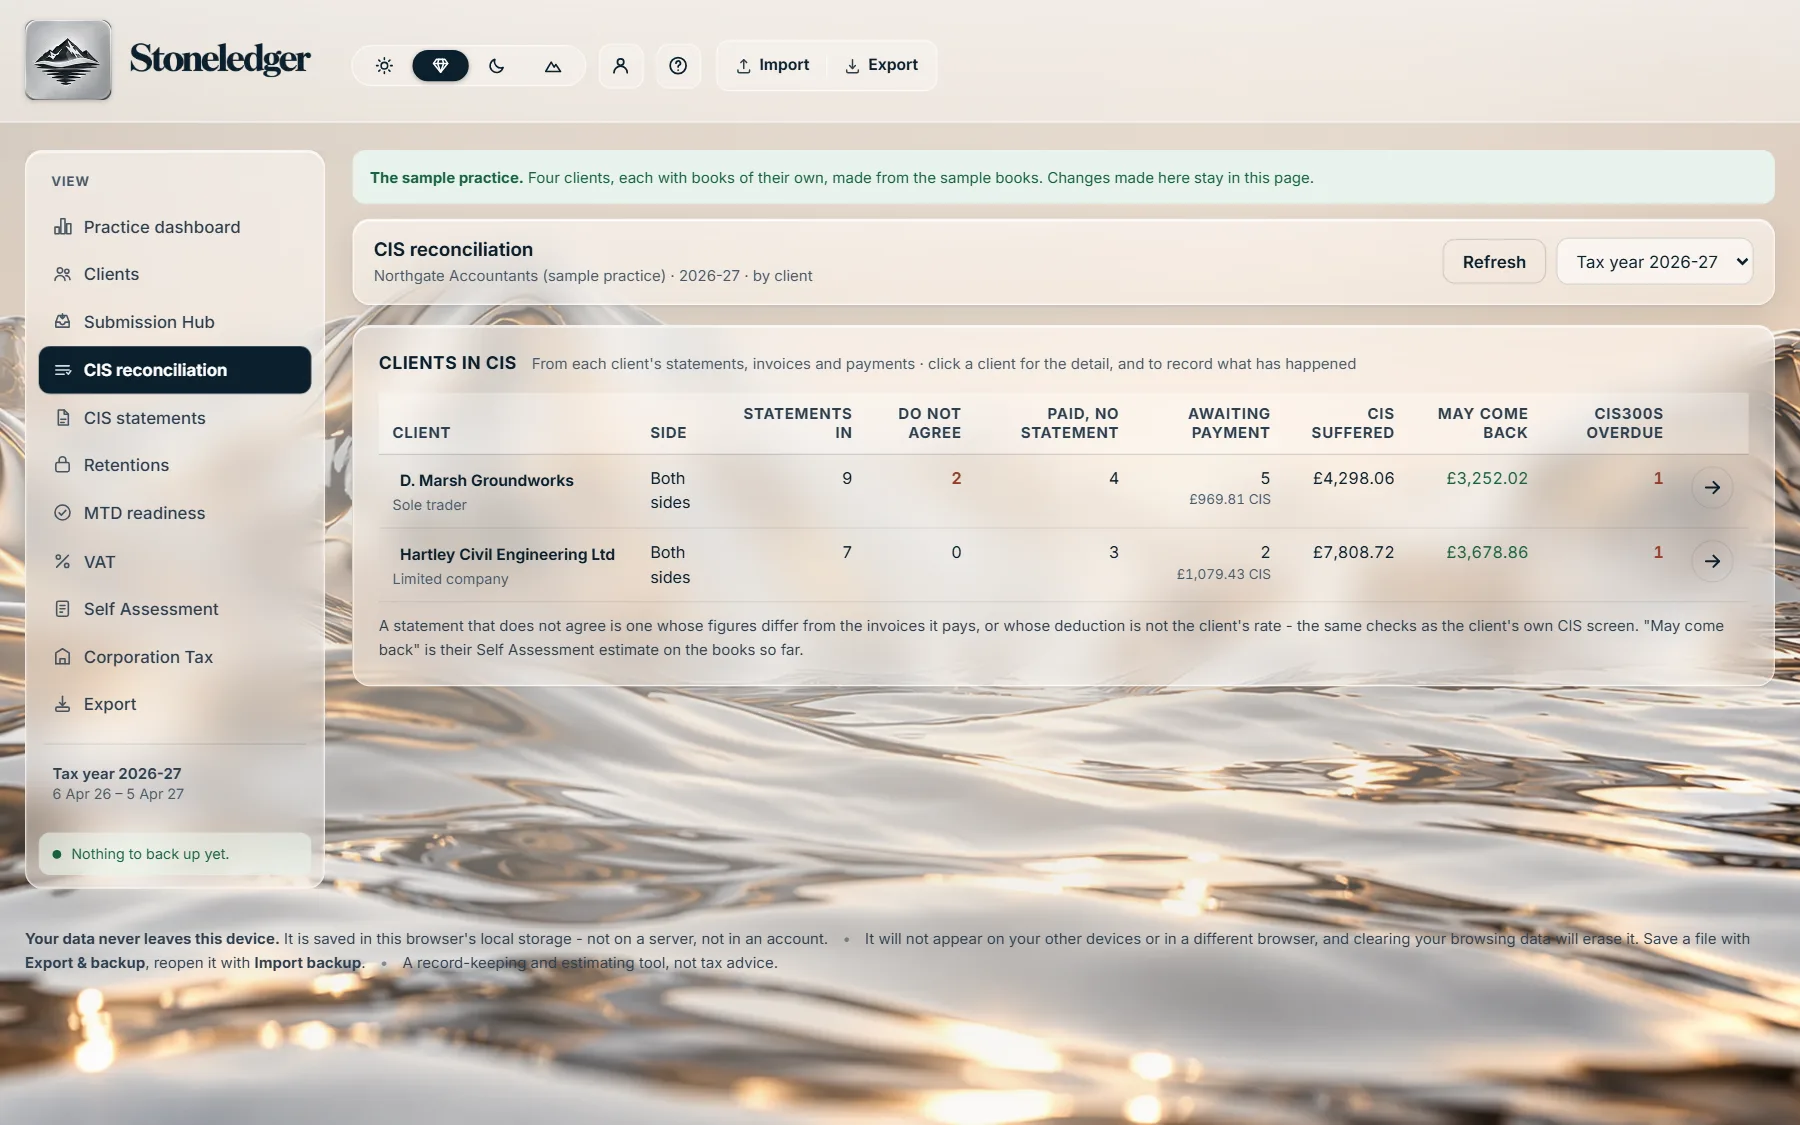Click the MTD readiness checkmark icon
This screenshot has height=1125, width=1800.
coord(63,513)
